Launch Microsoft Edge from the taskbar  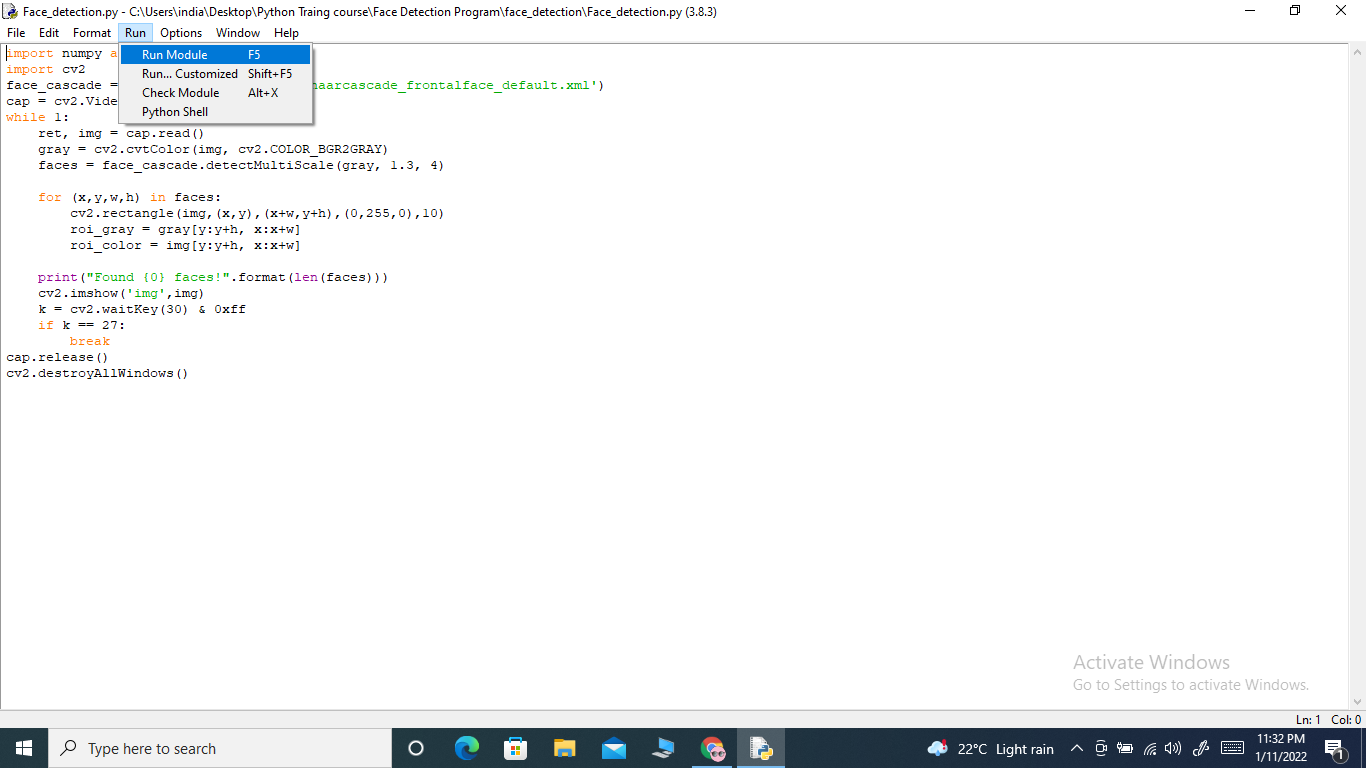tap(466, 748)
